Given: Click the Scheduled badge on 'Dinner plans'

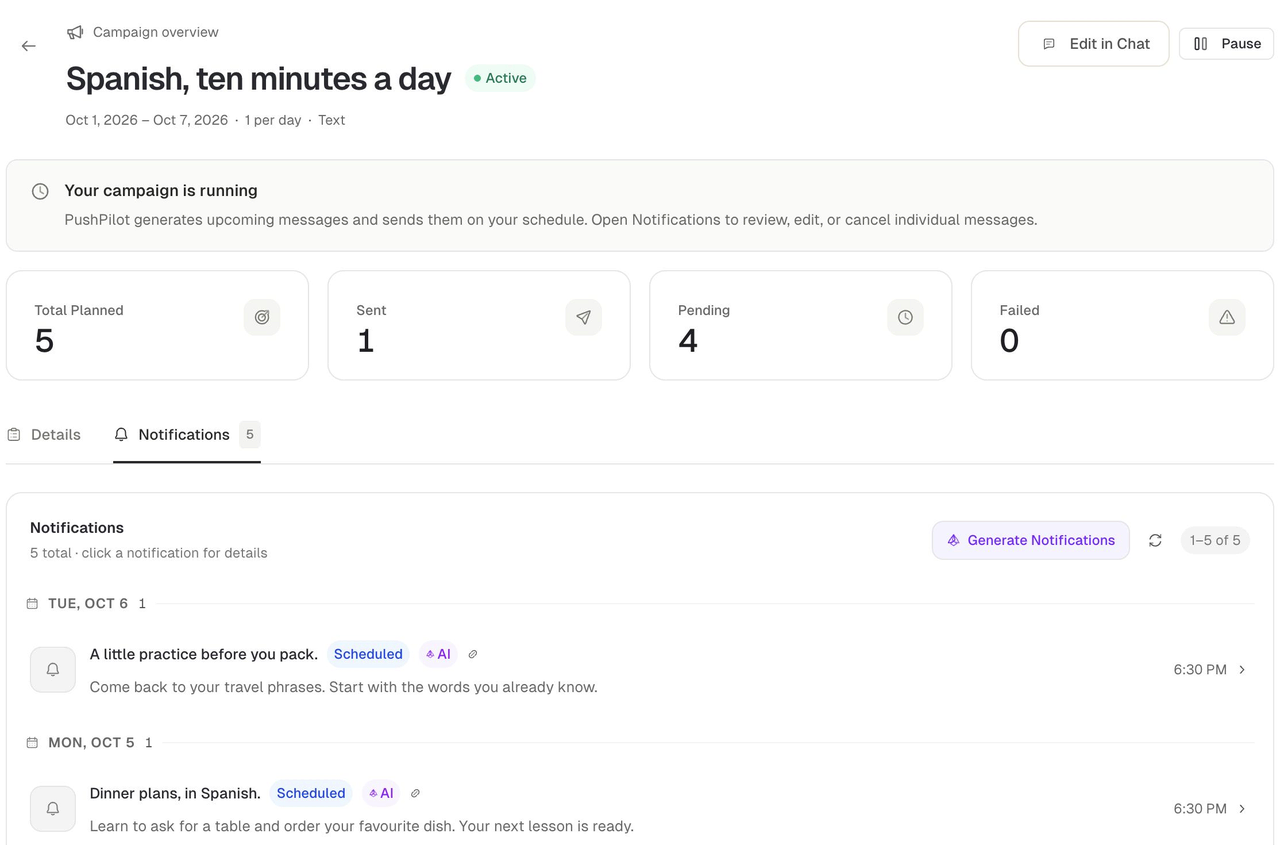Looking at the screenshot, I should tap(311, 793).
